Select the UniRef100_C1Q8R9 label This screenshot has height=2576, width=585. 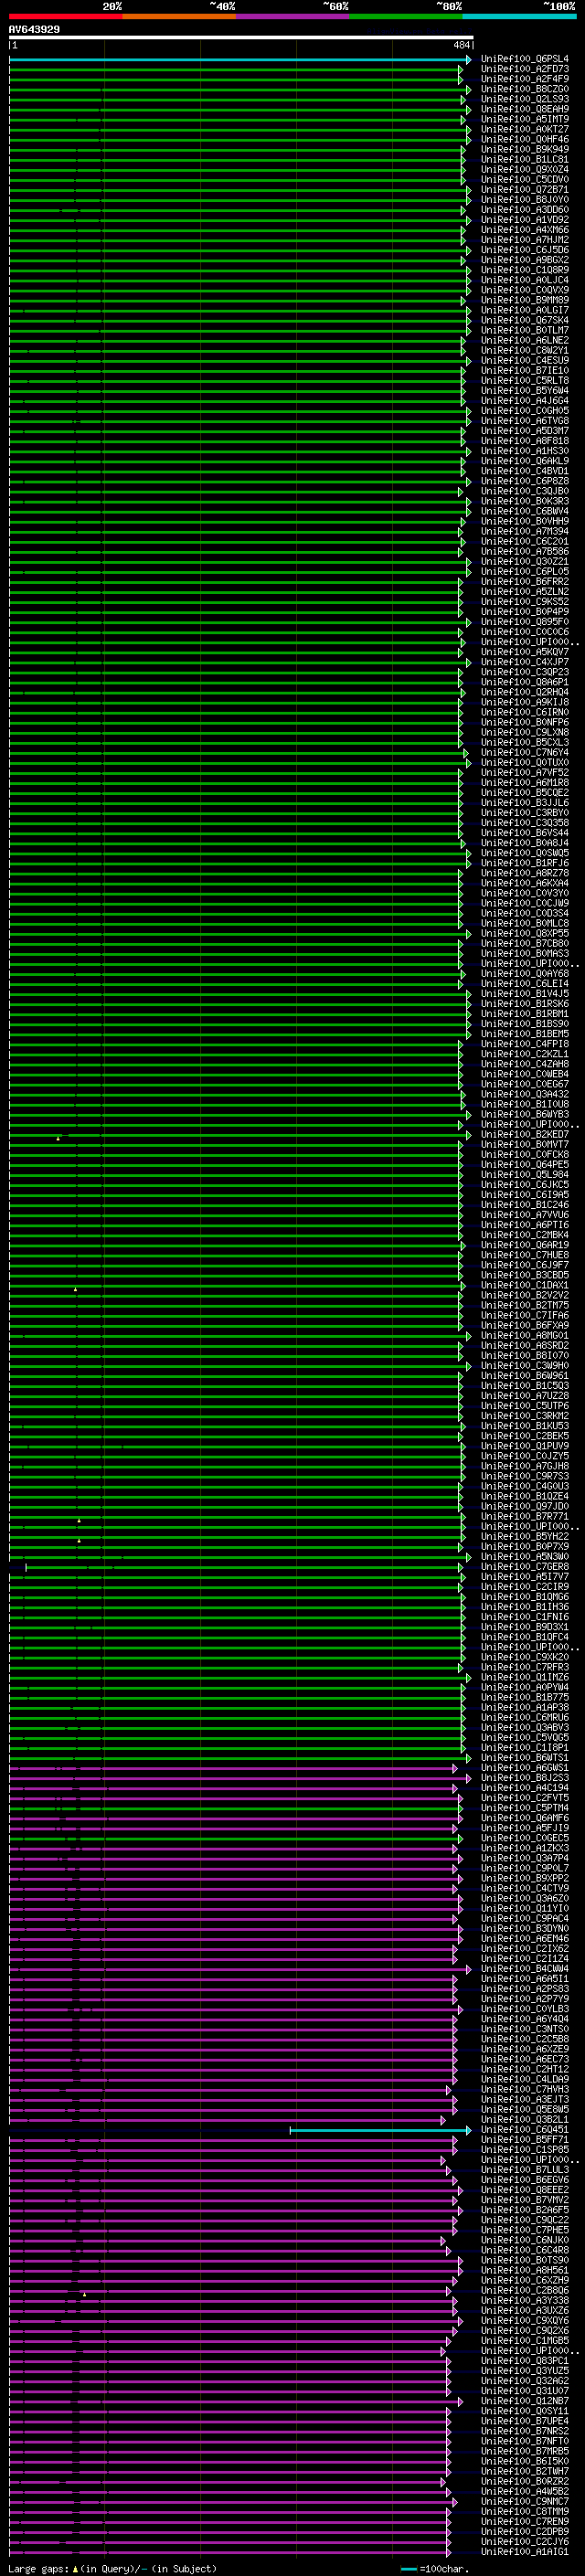(524, 270)
